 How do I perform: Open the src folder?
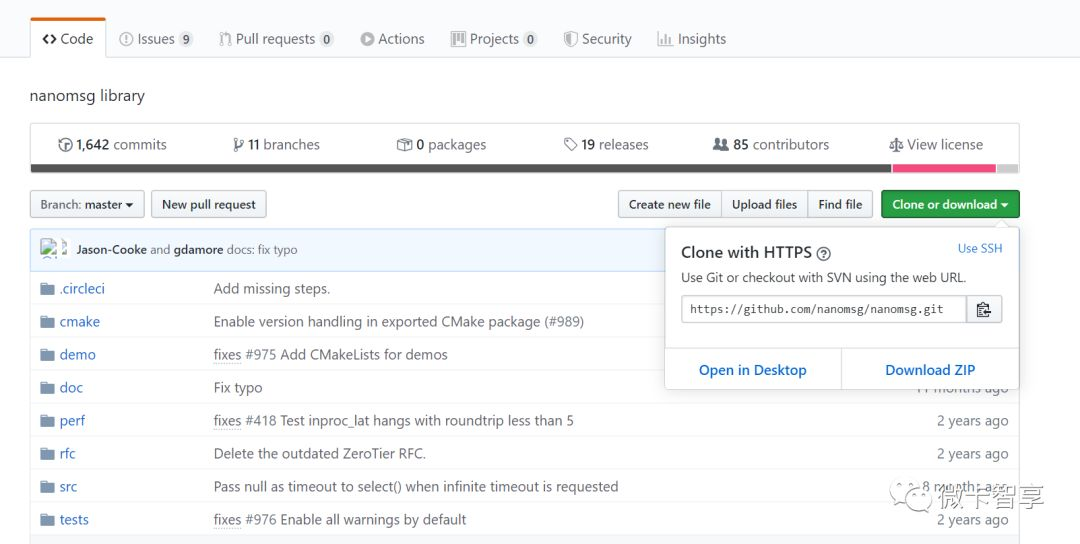point(68,487)
